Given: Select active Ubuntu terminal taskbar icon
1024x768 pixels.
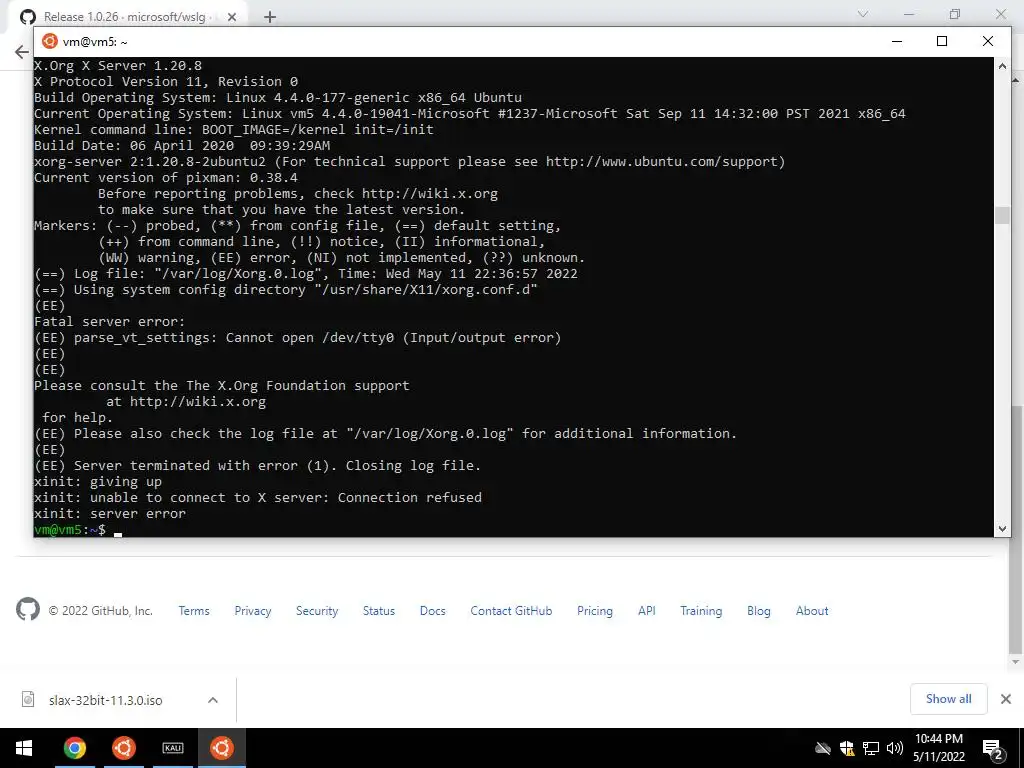Looking at the screenshot, I should [222, 748].
